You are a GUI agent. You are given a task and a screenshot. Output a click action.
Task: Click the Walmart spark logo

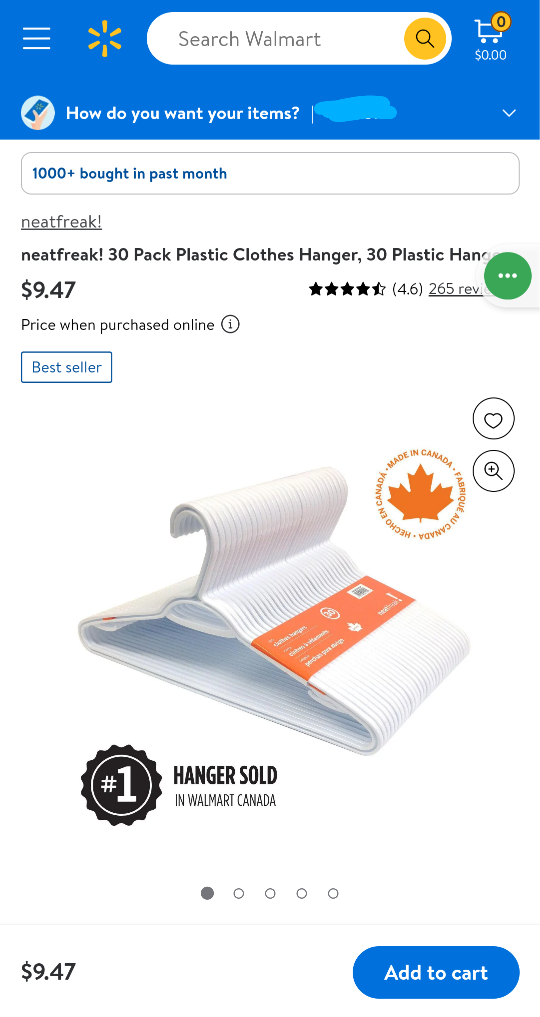[x=105, y=38]
